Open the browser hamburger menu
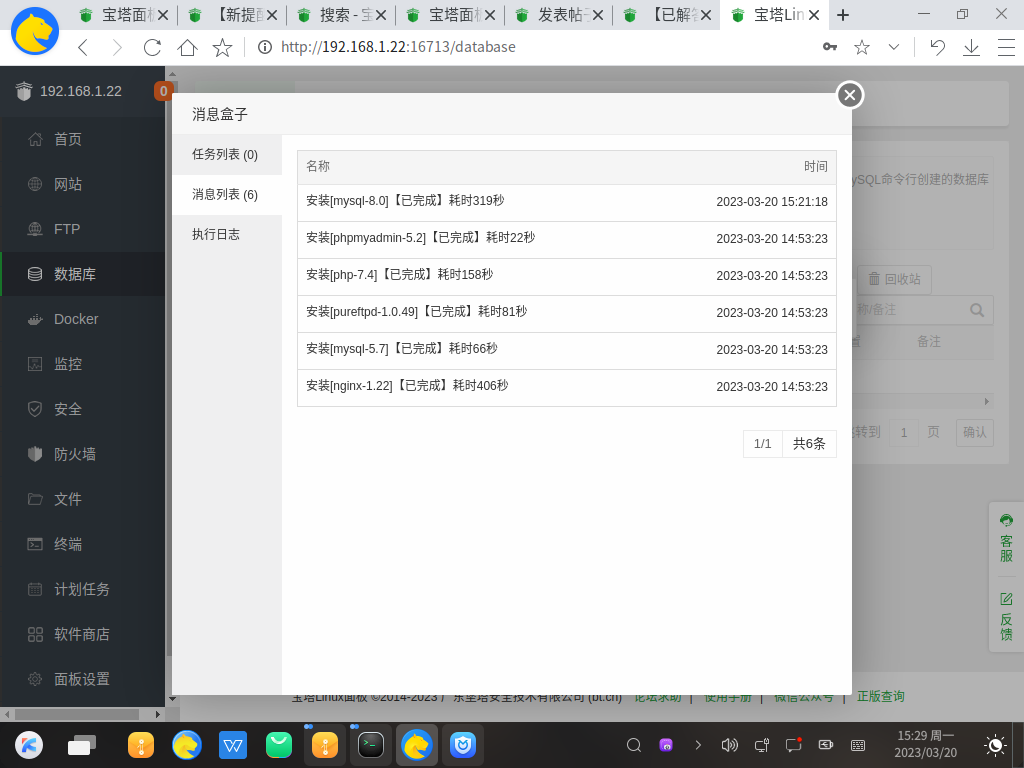Viewport: 1024px width, 768px height. 1006,47
